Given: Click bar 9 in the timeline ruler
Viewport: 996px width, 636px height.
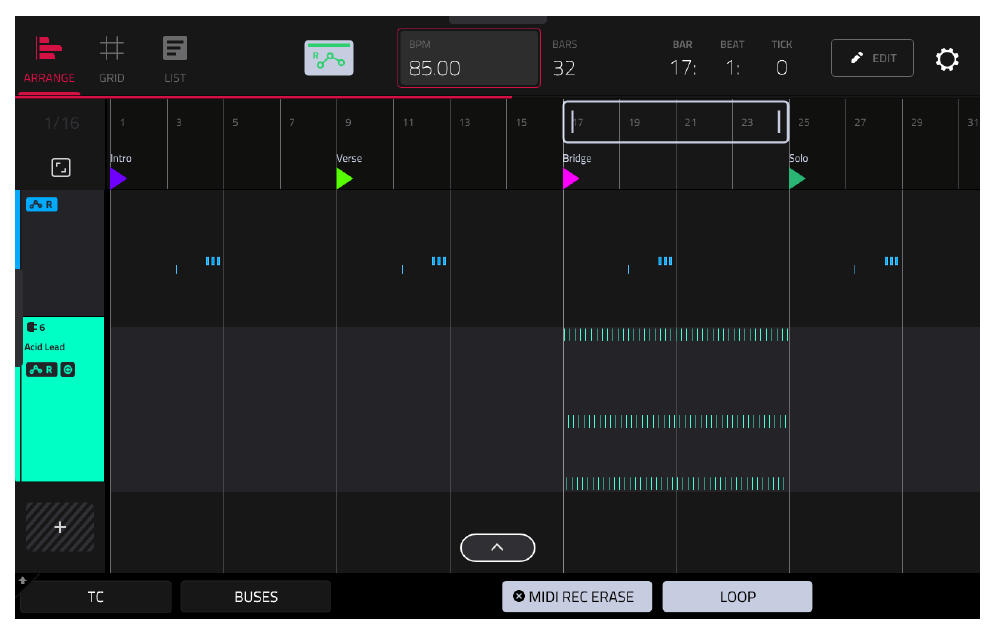Looking at the screenshot, I should click(348, 123).
